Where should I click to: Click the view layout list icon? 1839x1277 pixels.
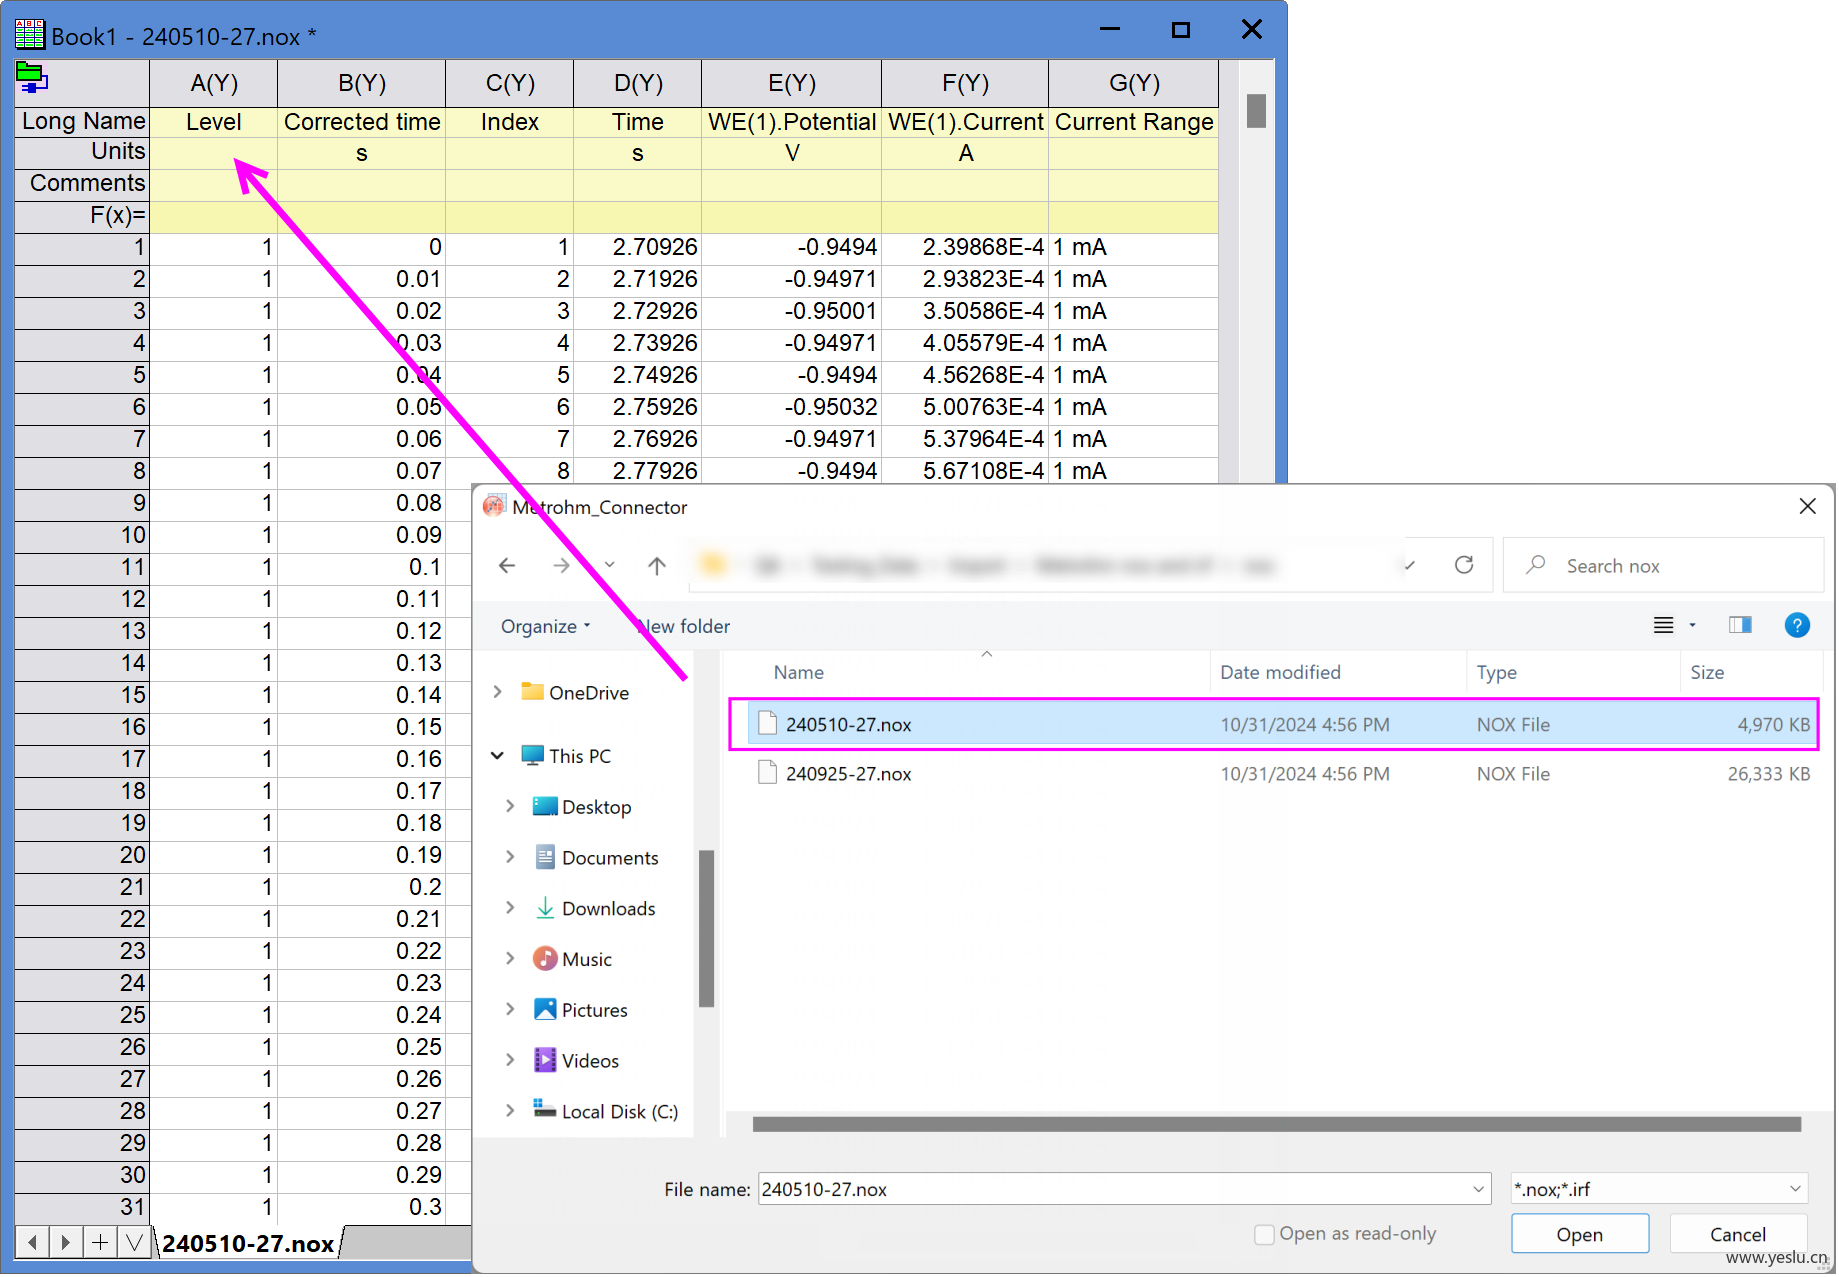point(1664,625)
